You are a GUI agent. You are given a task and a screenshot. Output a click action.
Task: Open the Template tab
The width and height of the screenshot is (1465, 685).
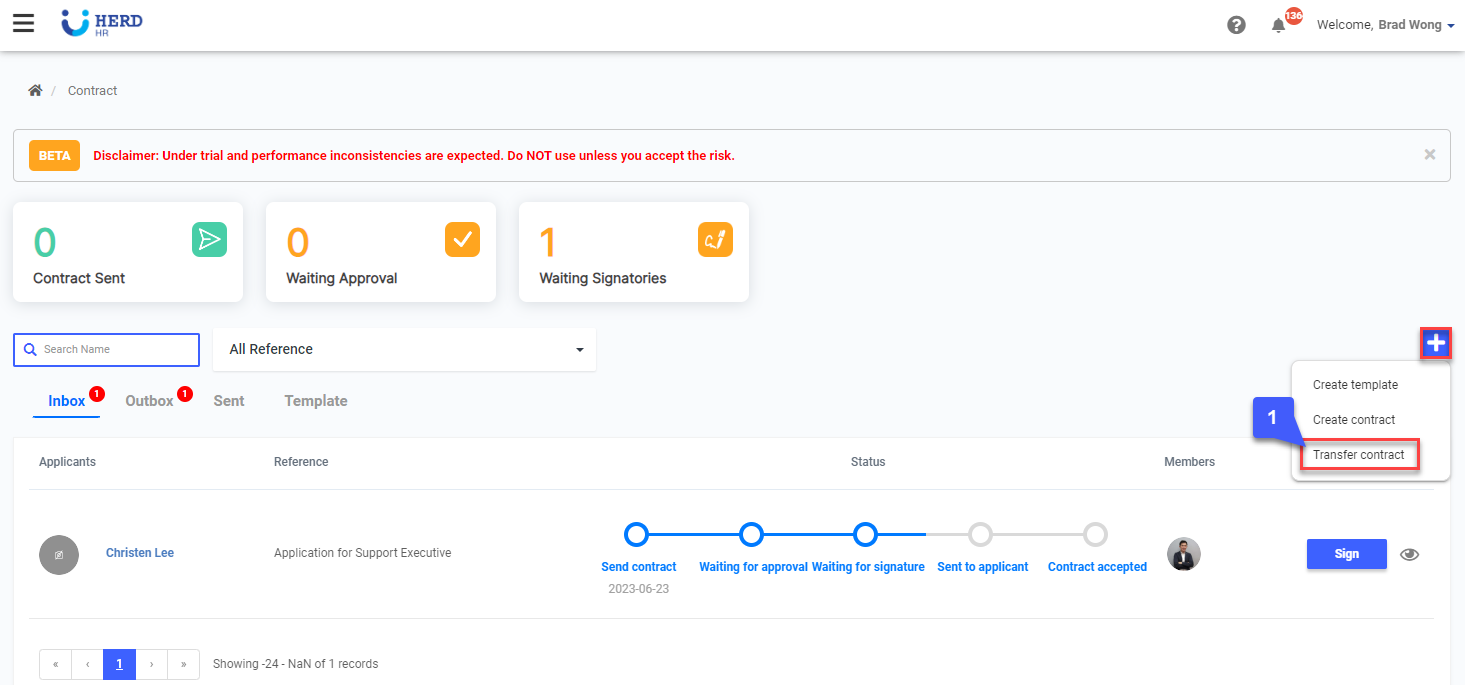[x=316, y=401]
